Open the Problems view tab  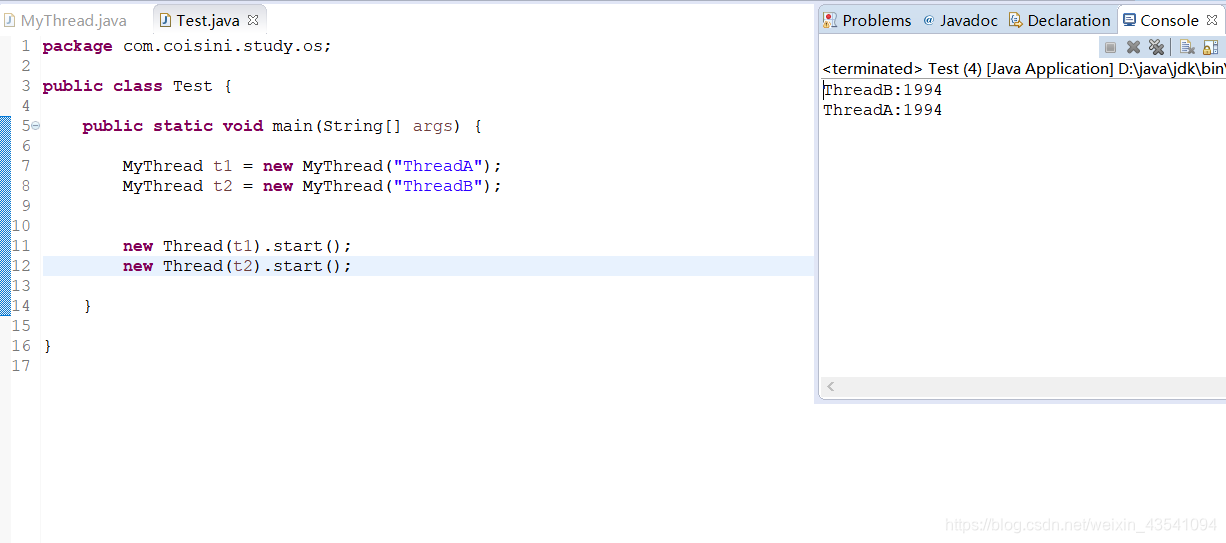coord(866,20)
